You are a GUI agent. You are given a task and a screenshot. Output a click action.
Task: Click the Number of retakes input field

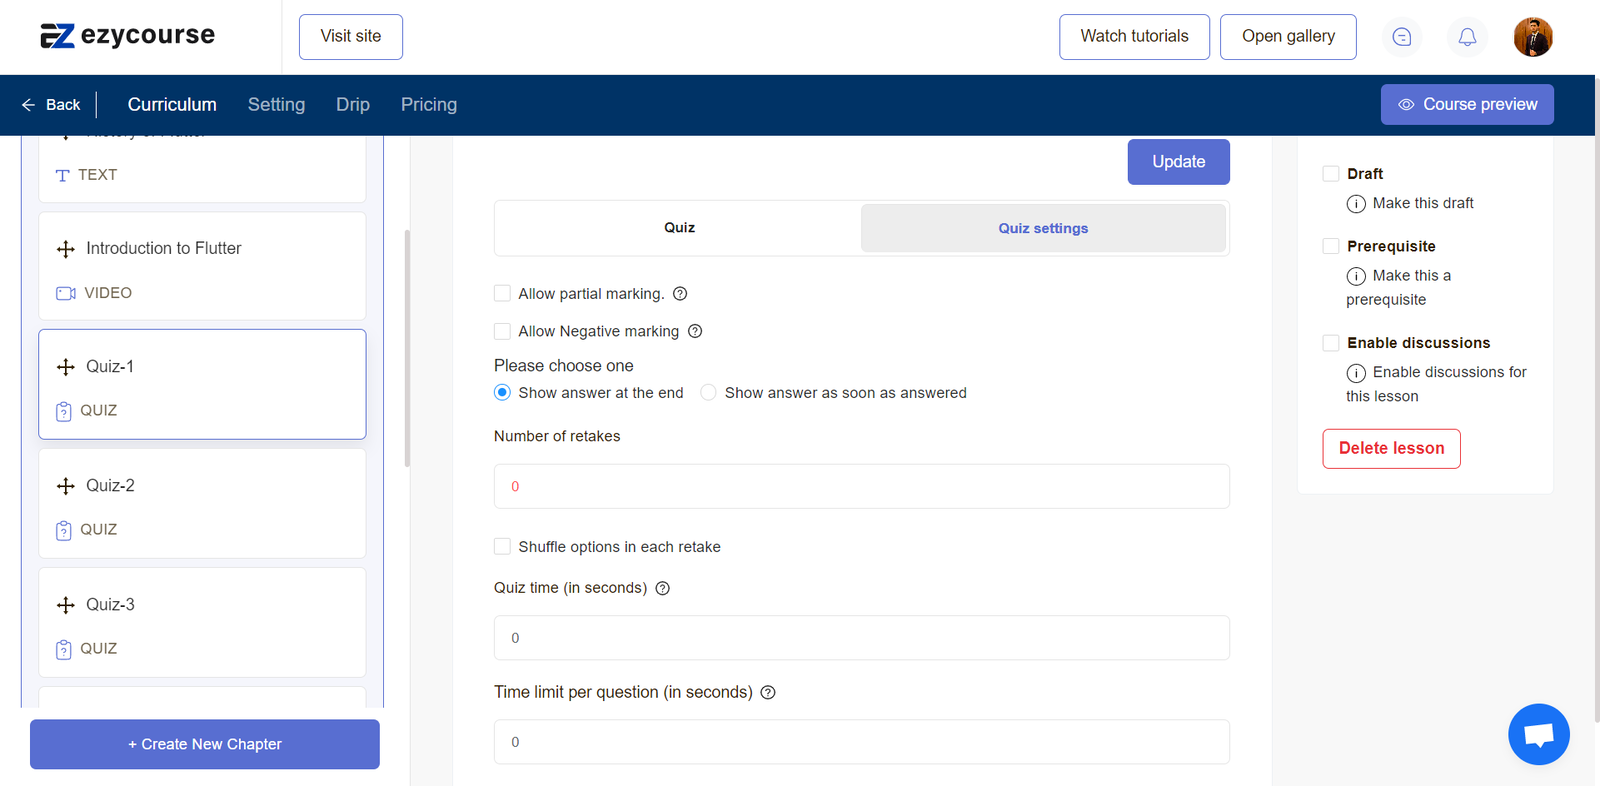[861, 487]
